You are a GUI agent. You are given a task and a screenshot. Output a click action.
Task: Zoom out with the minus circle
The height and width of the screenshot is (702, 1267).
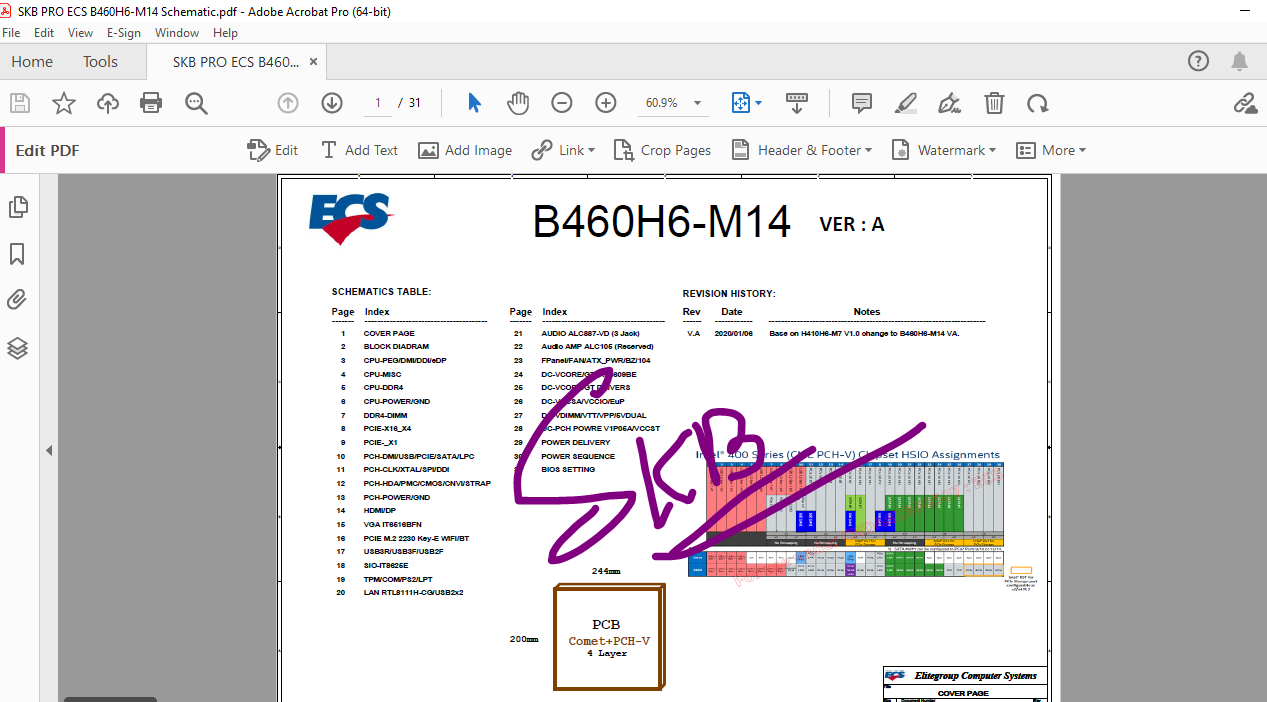pos(562,103)
